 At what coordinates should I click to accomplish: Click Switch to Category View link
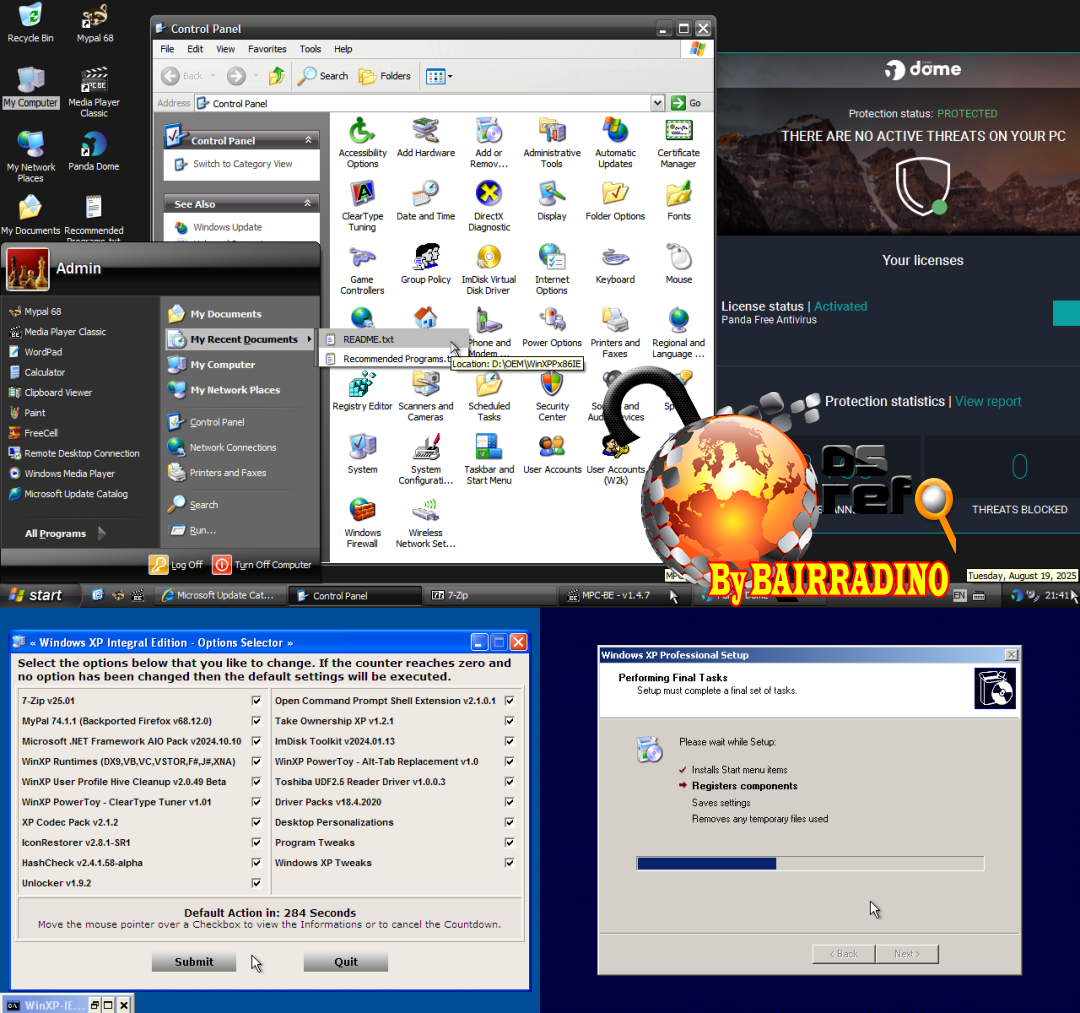tap(242, 164)
